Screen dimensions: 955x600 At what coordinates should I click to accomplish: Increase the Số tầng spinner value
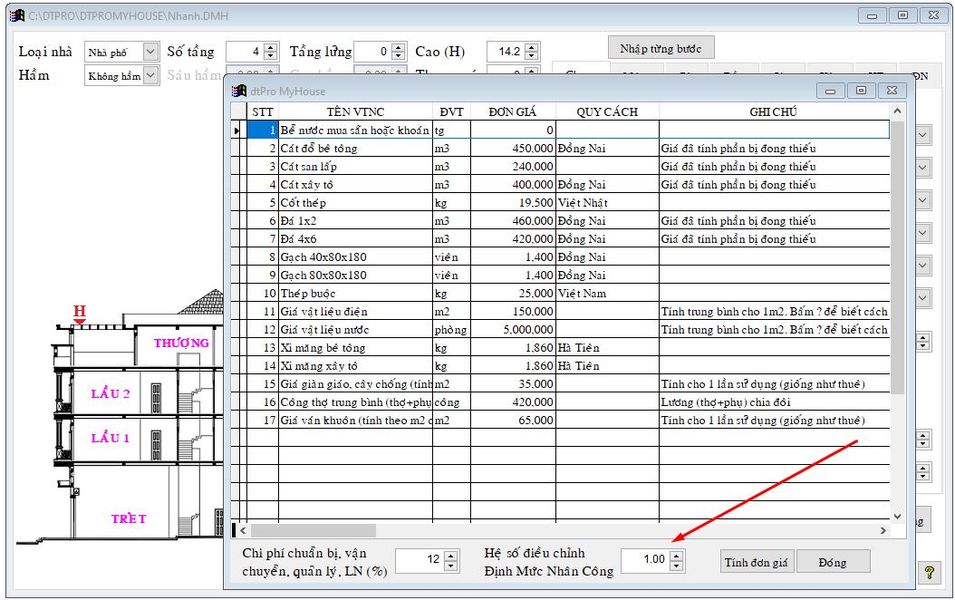pyautogui.click(x=270, y=47)
